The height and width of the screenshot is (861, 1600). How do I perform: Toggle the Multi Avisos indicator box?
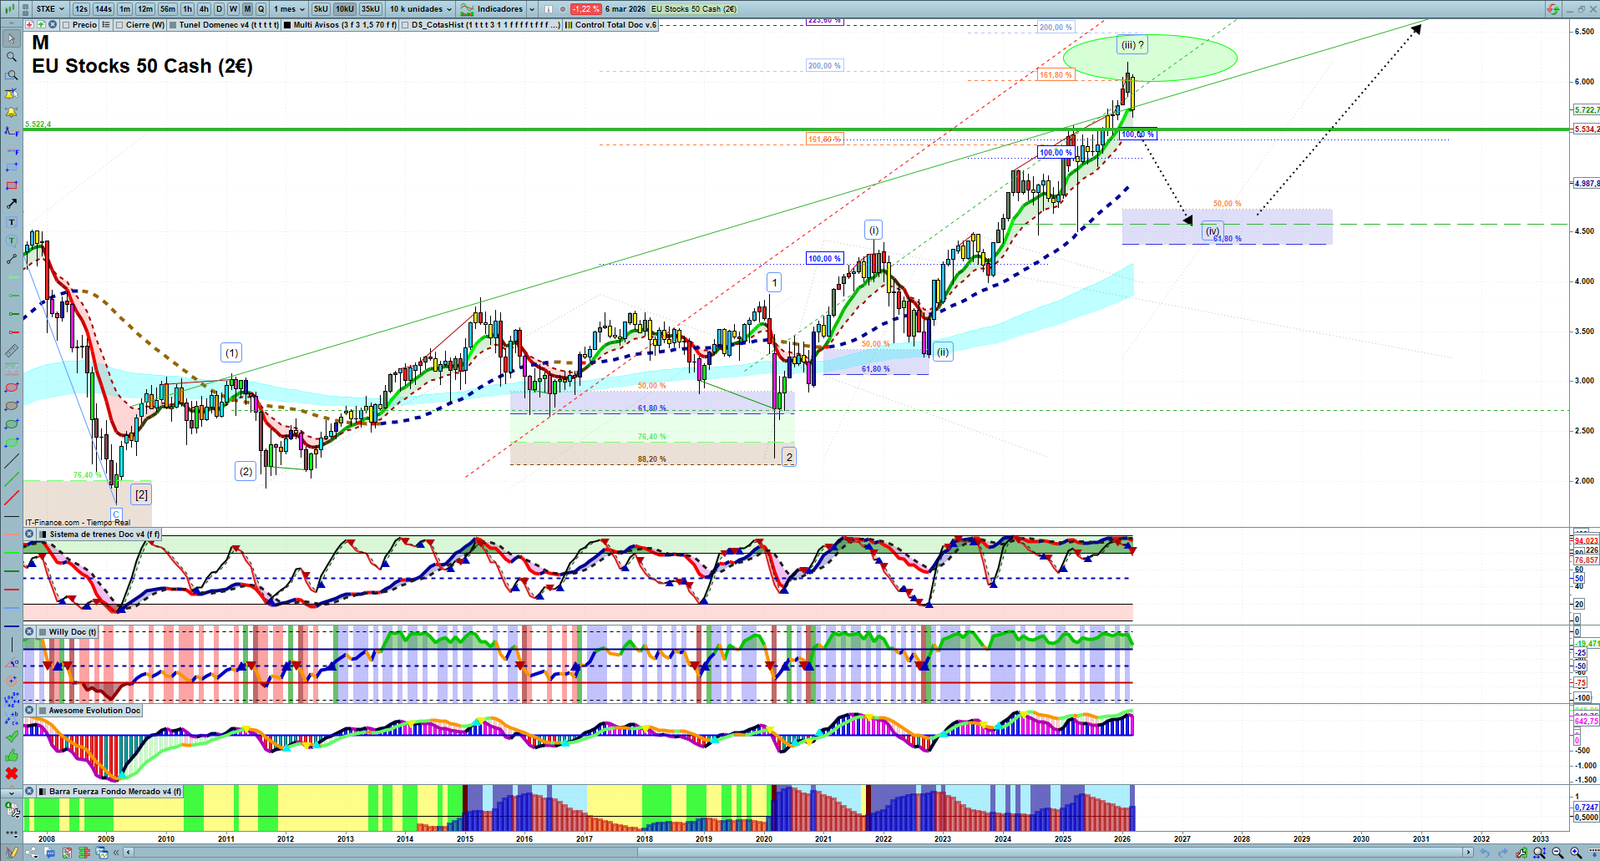pyautogui.click(x=287, y=25)
